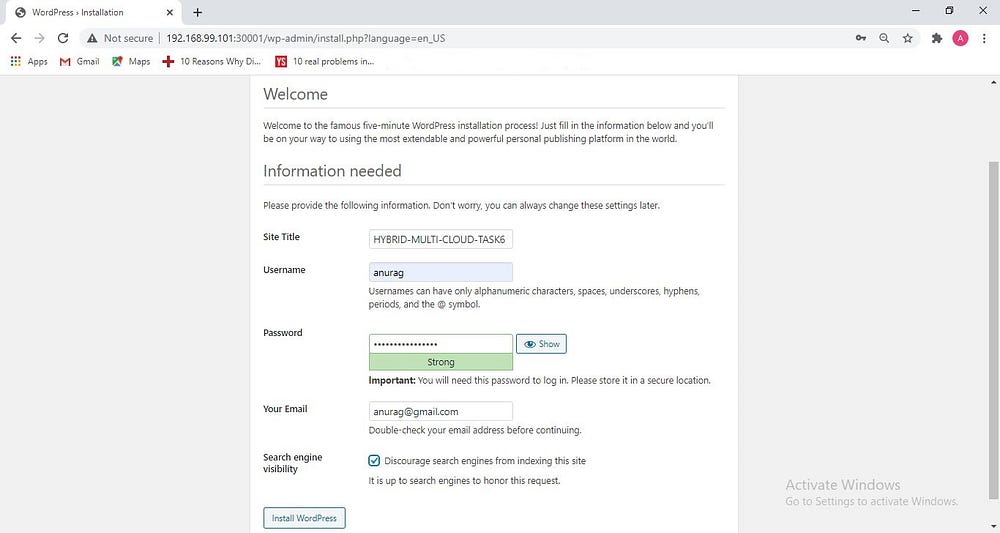Viewport: 1000px width, 533px height.
Task: Click the Strong password strength indicator
Action: [441, 362]
